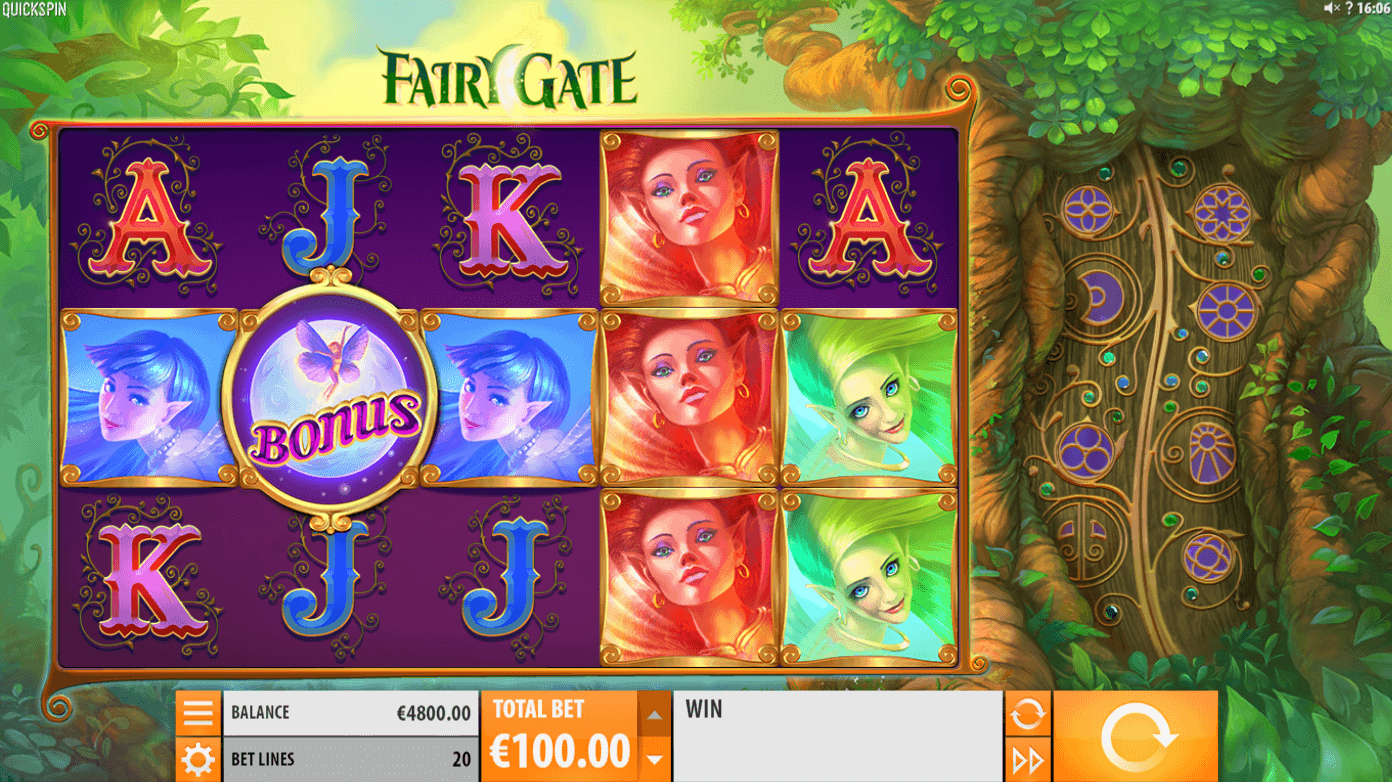
Task: Click the Win amount panel
Action: (x=838, y=737)
